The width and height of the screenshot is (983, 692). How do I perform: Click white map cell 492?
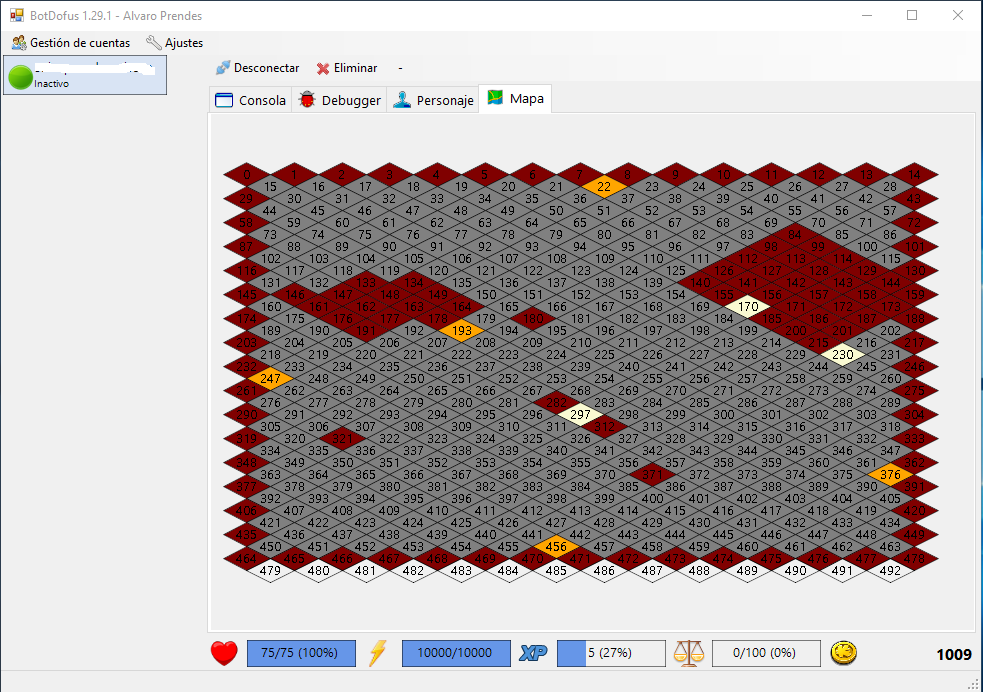tap(890, 570)
